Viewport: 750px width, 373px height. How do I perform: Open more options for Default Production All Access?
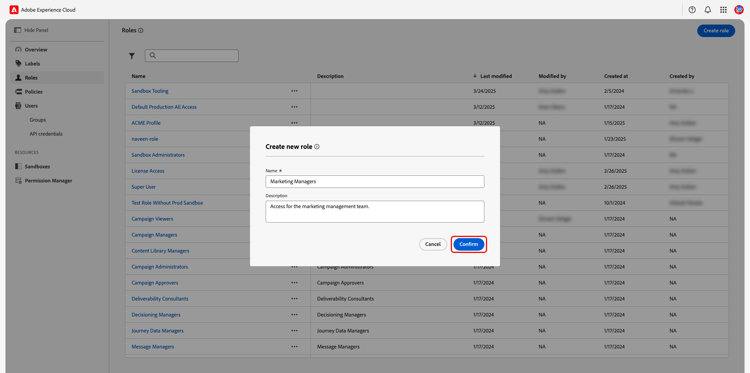[x=294, y=107]
